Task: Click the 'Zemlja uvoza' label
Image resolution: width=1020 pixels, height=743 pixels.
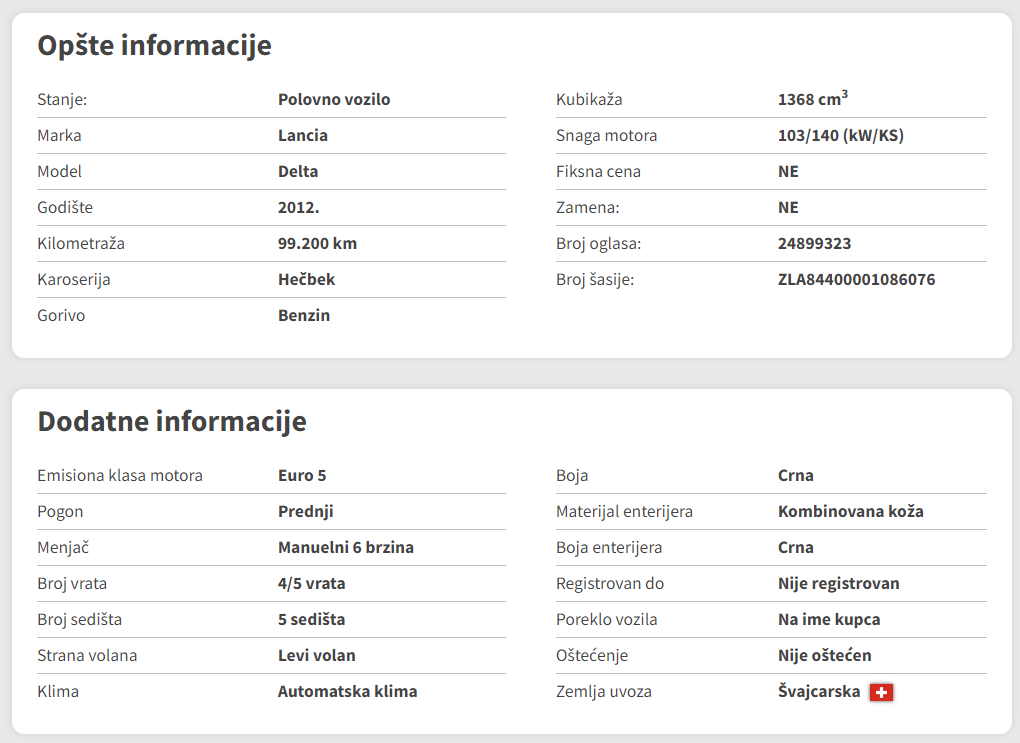Action: click(604, 692)
